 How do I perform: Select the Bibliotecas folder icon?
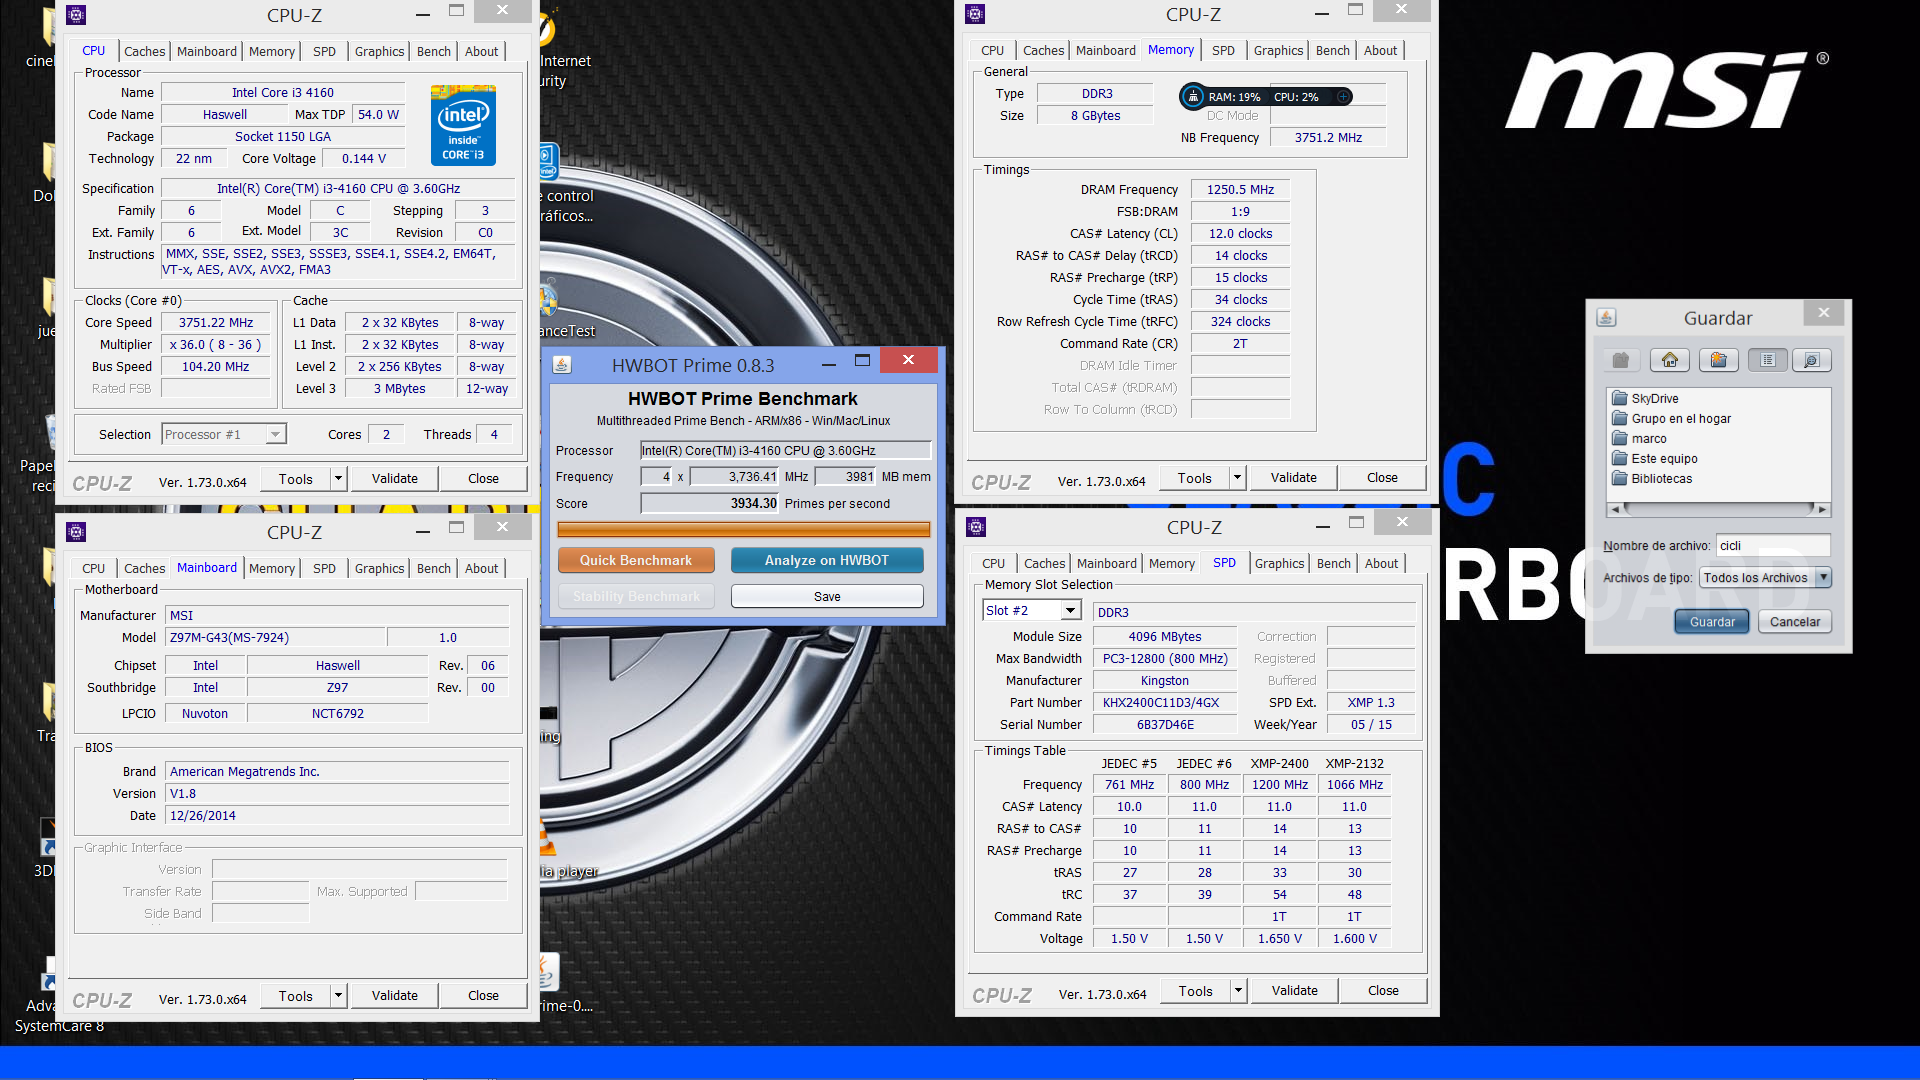point(1620,478)
